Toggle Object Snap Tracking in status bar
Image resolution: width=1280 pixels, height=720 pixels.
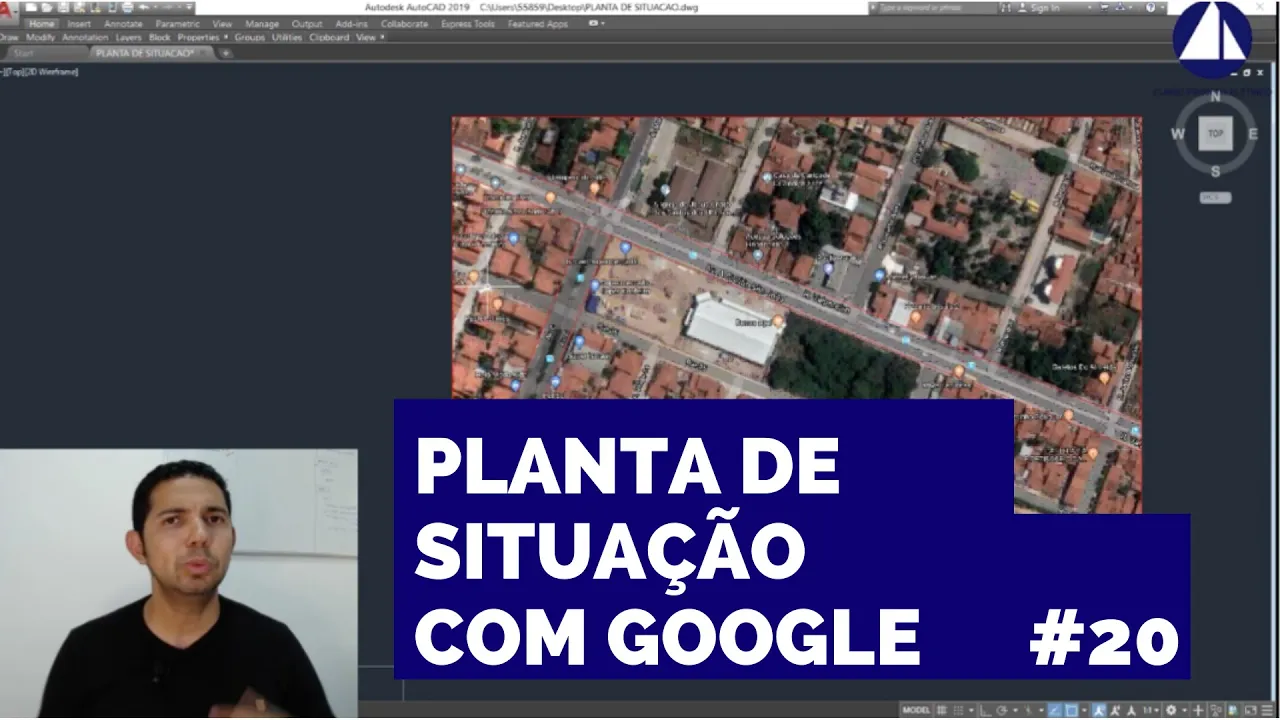coord(1054,710)
